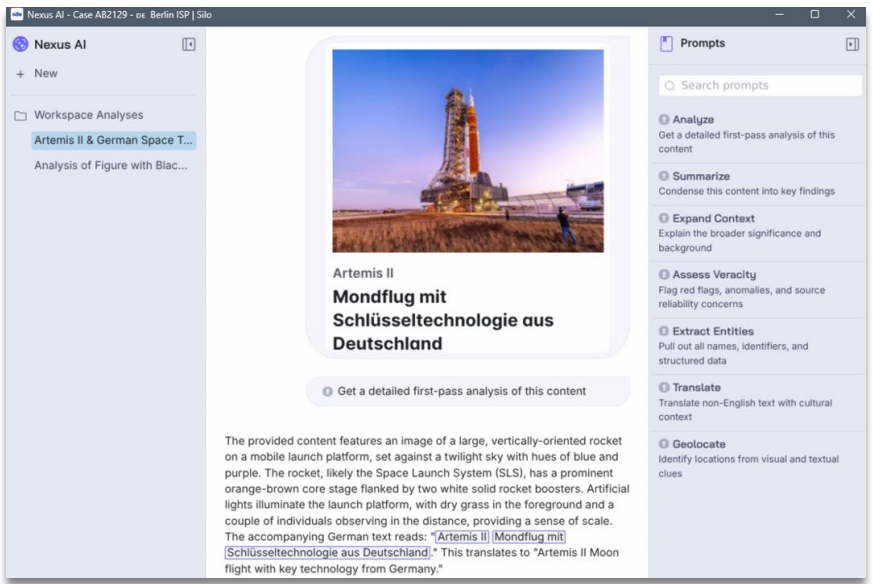Screen dimensions: 873x584
Task: Open Analysis of Figure with Blac... entry
Action: (111, 165)
